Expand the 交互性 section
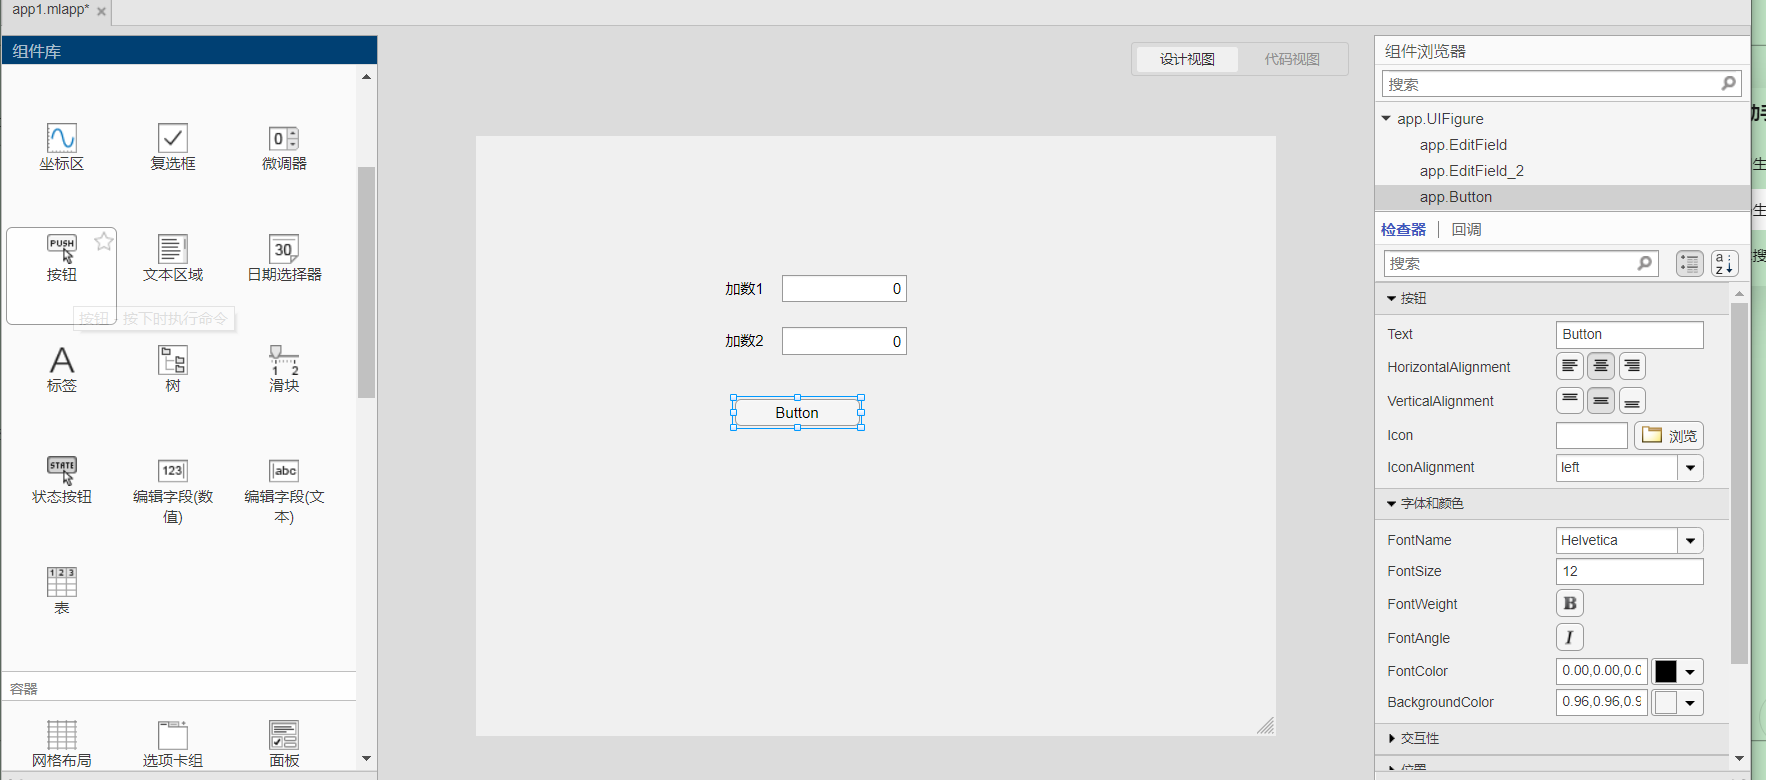The width and height of the screenshot is (1766, 780). [1391, 738]
